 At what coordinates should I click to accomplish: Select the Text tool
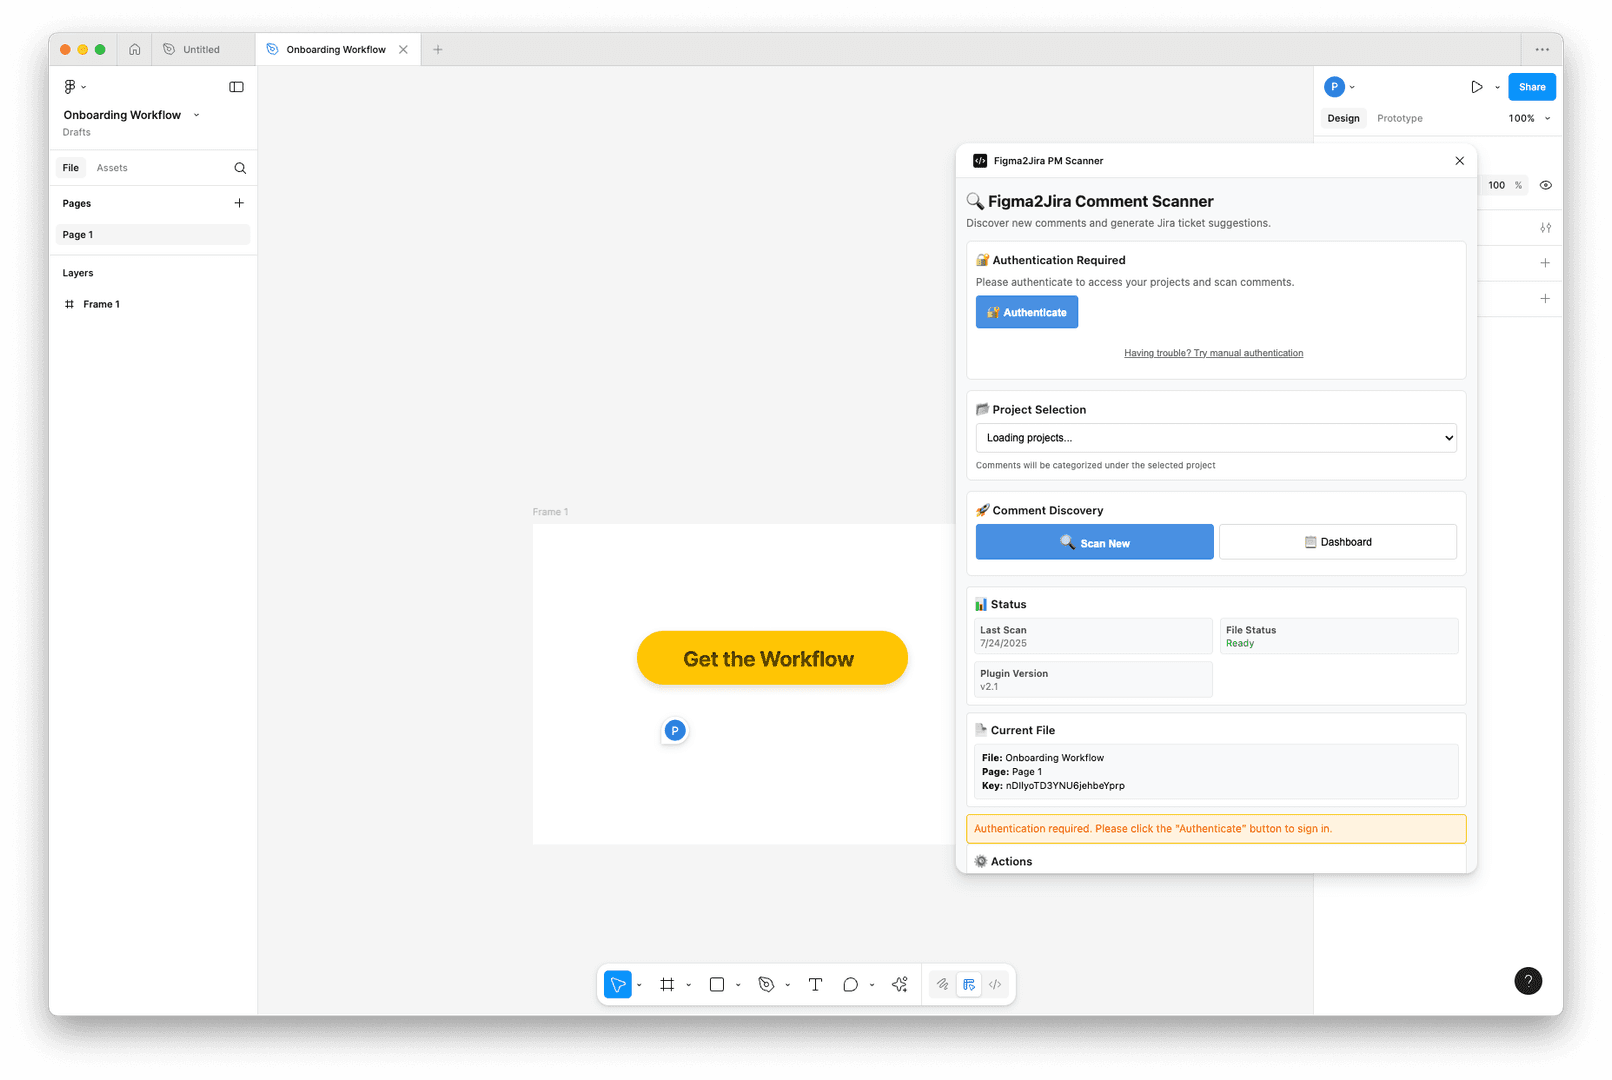coord(815,984)
